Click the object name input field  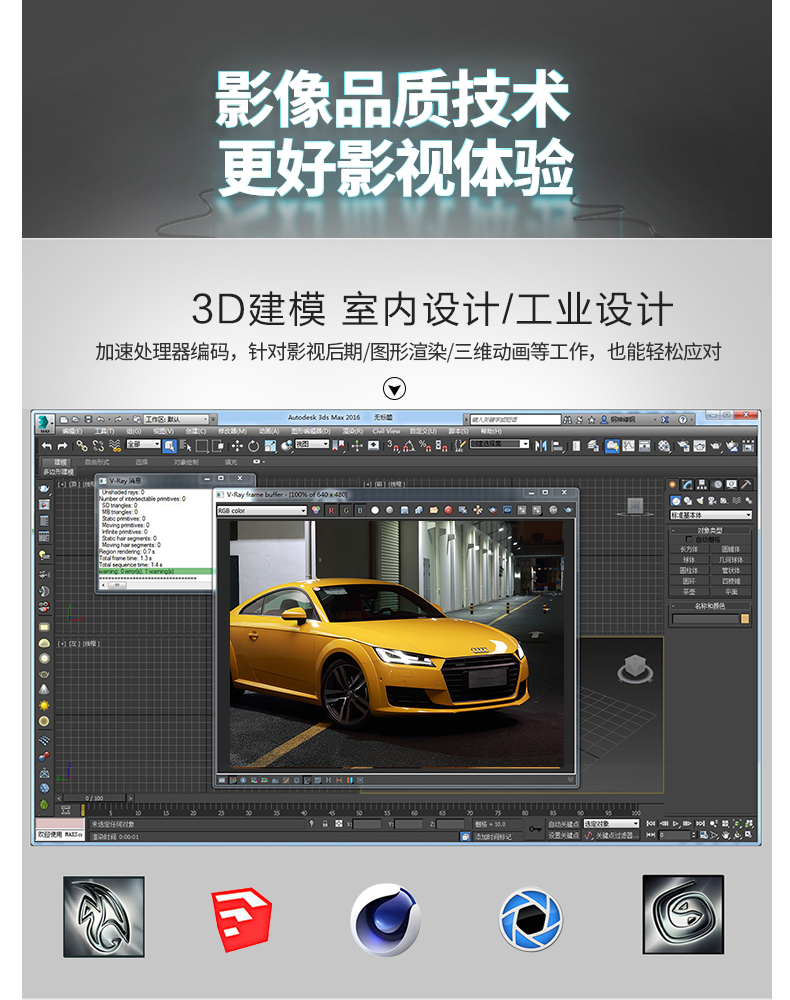click(705, 619)
